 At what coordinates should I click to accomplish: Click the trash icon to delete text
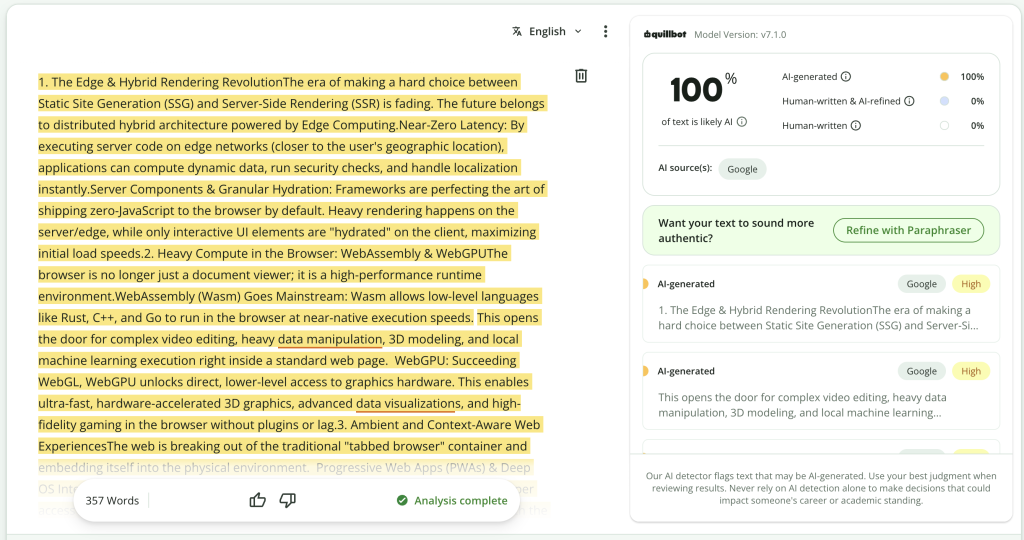pos(581,76)
